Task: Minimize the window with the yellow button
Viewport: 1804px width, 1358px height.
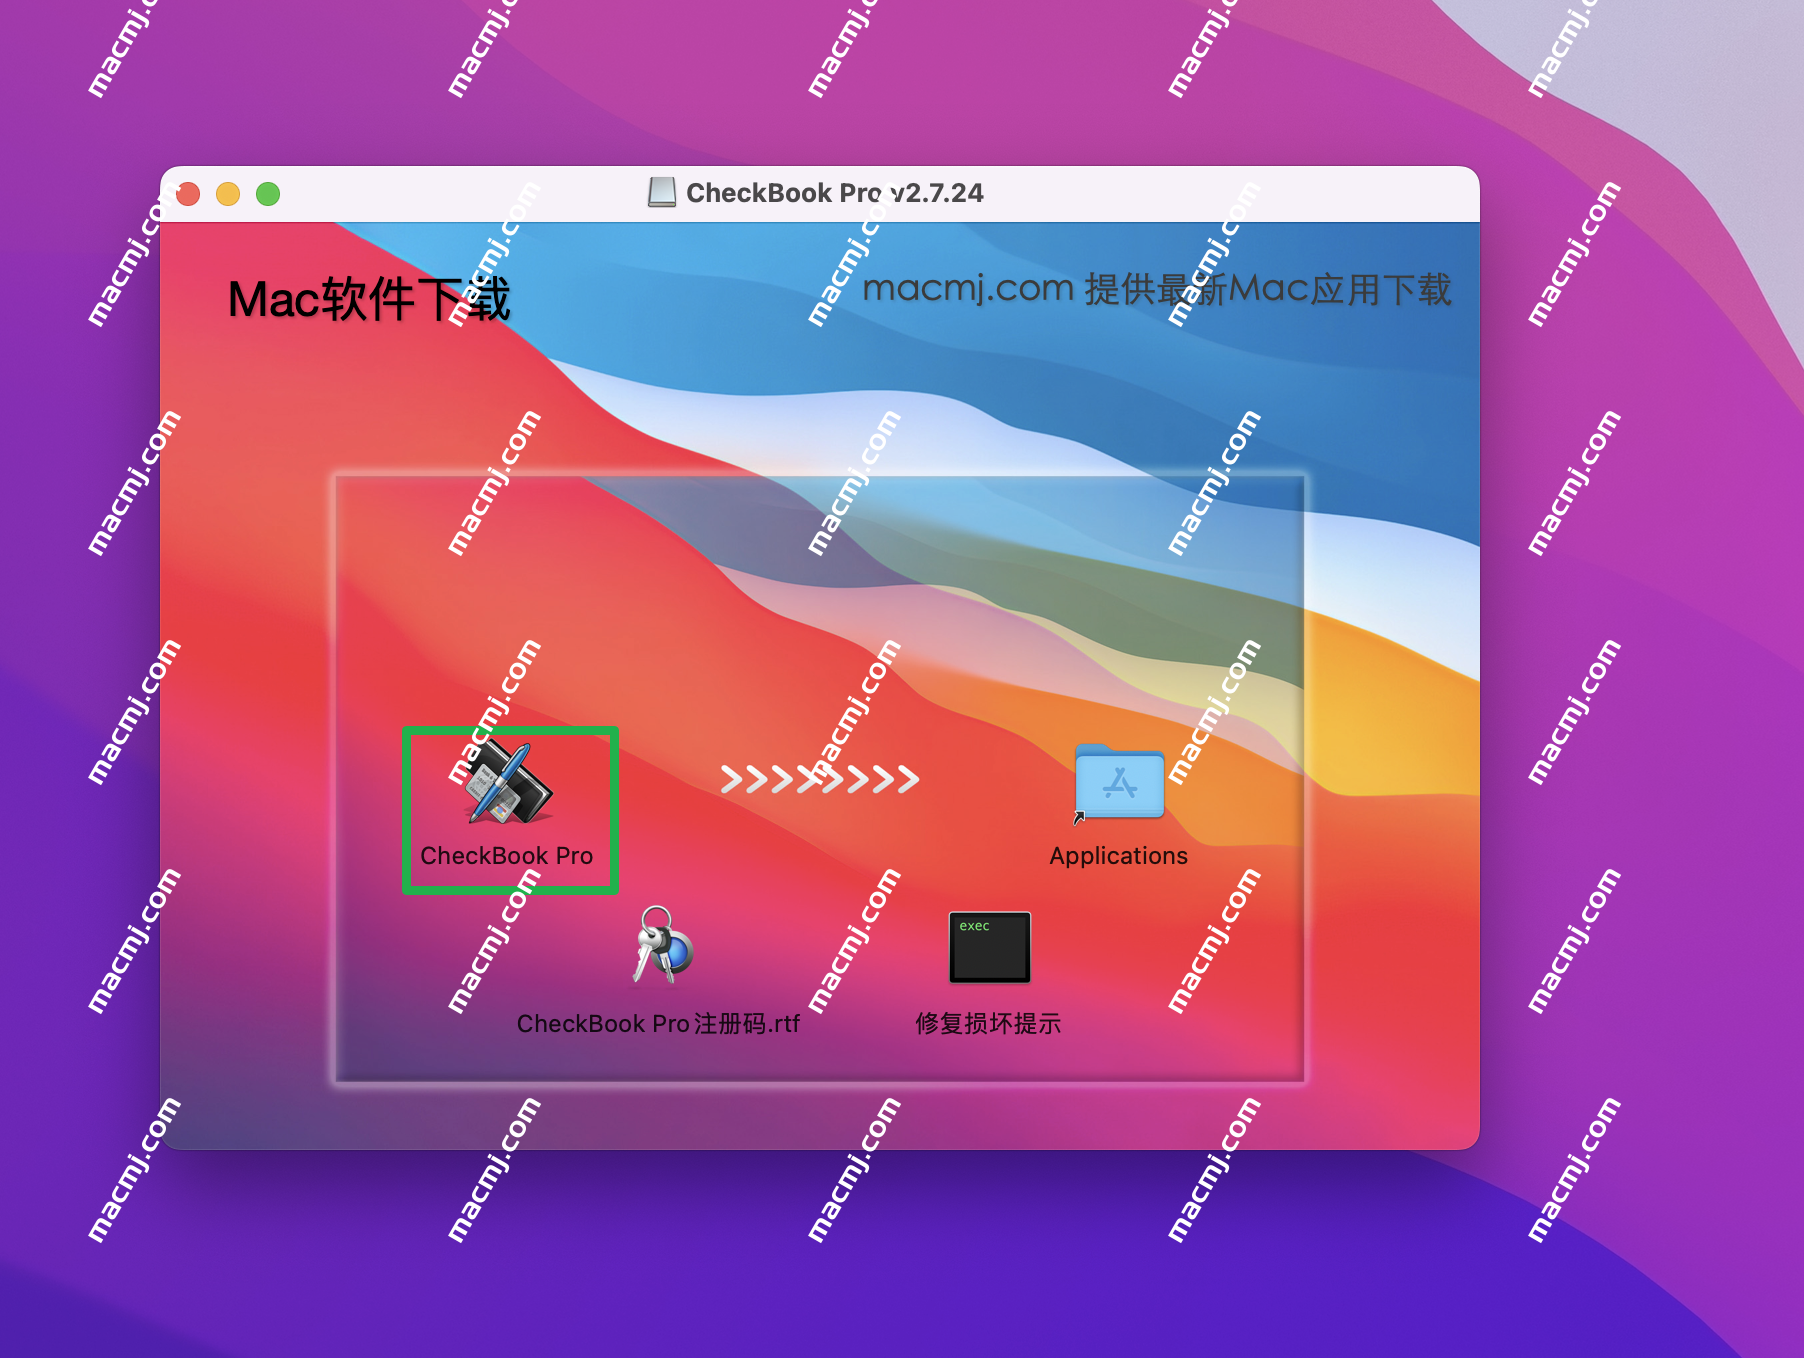Action: [228, 194]
